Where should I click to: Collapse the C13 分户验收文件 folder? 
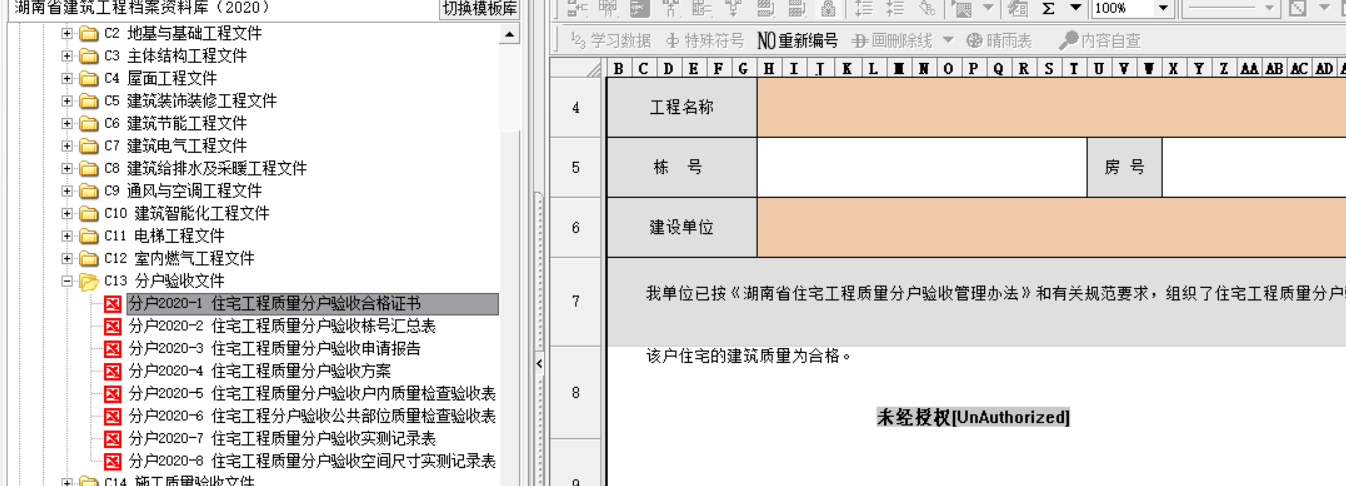pos(68,281)
